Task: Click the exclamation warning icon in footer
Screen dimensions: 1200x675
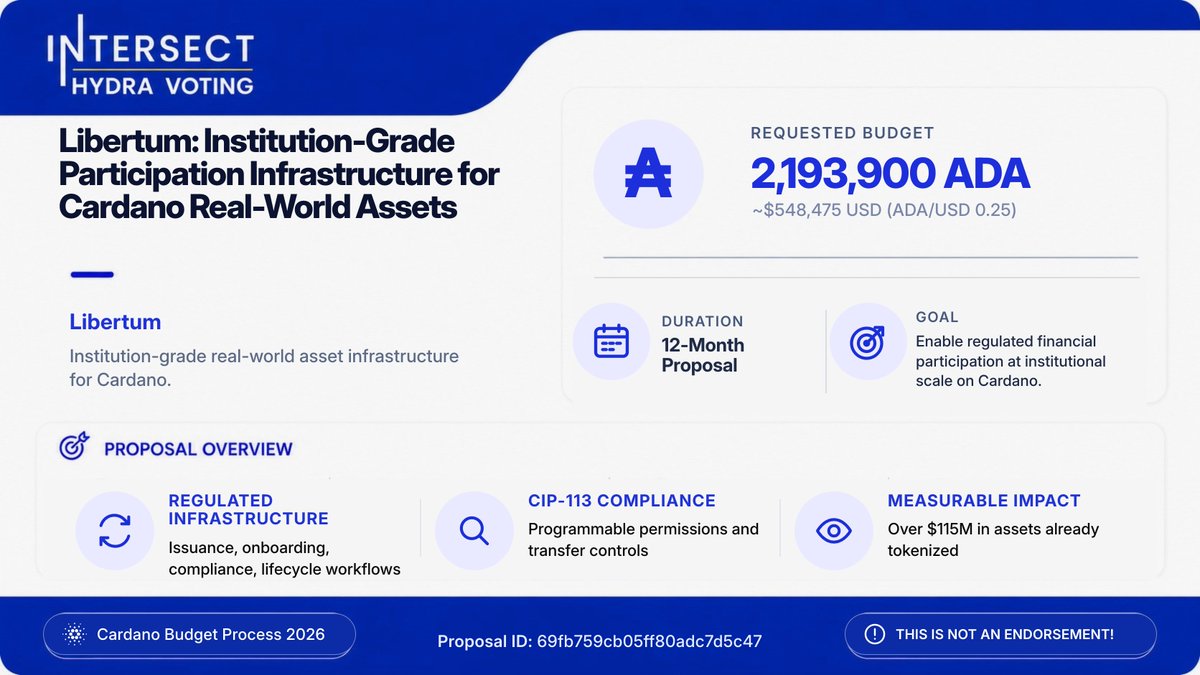Action: 874,635
